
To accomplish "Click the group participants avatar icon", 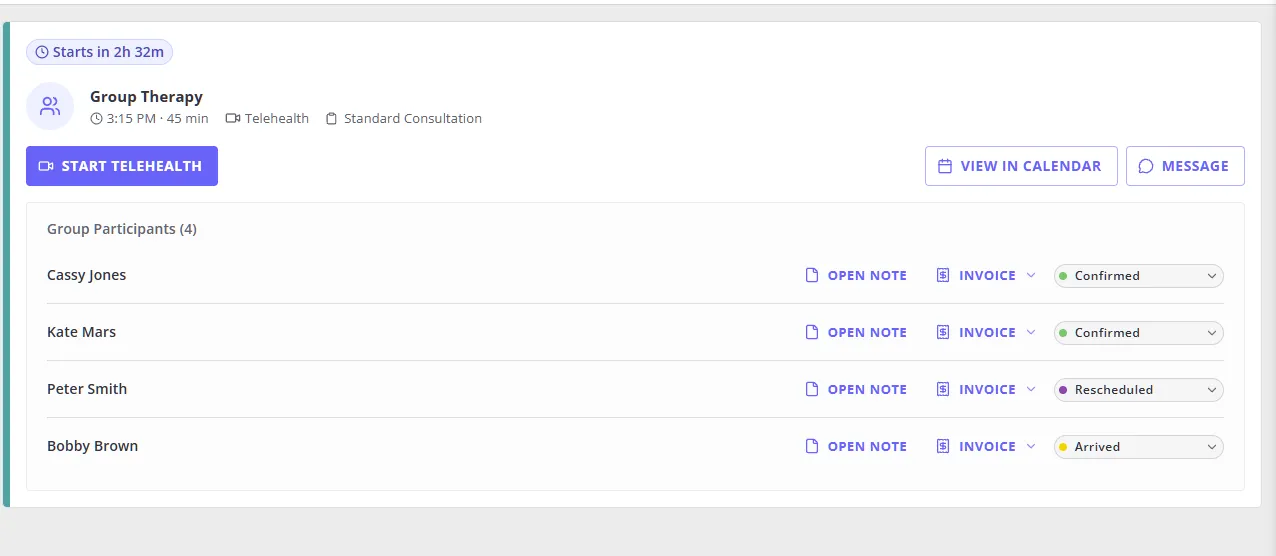I will pos(50,107).
